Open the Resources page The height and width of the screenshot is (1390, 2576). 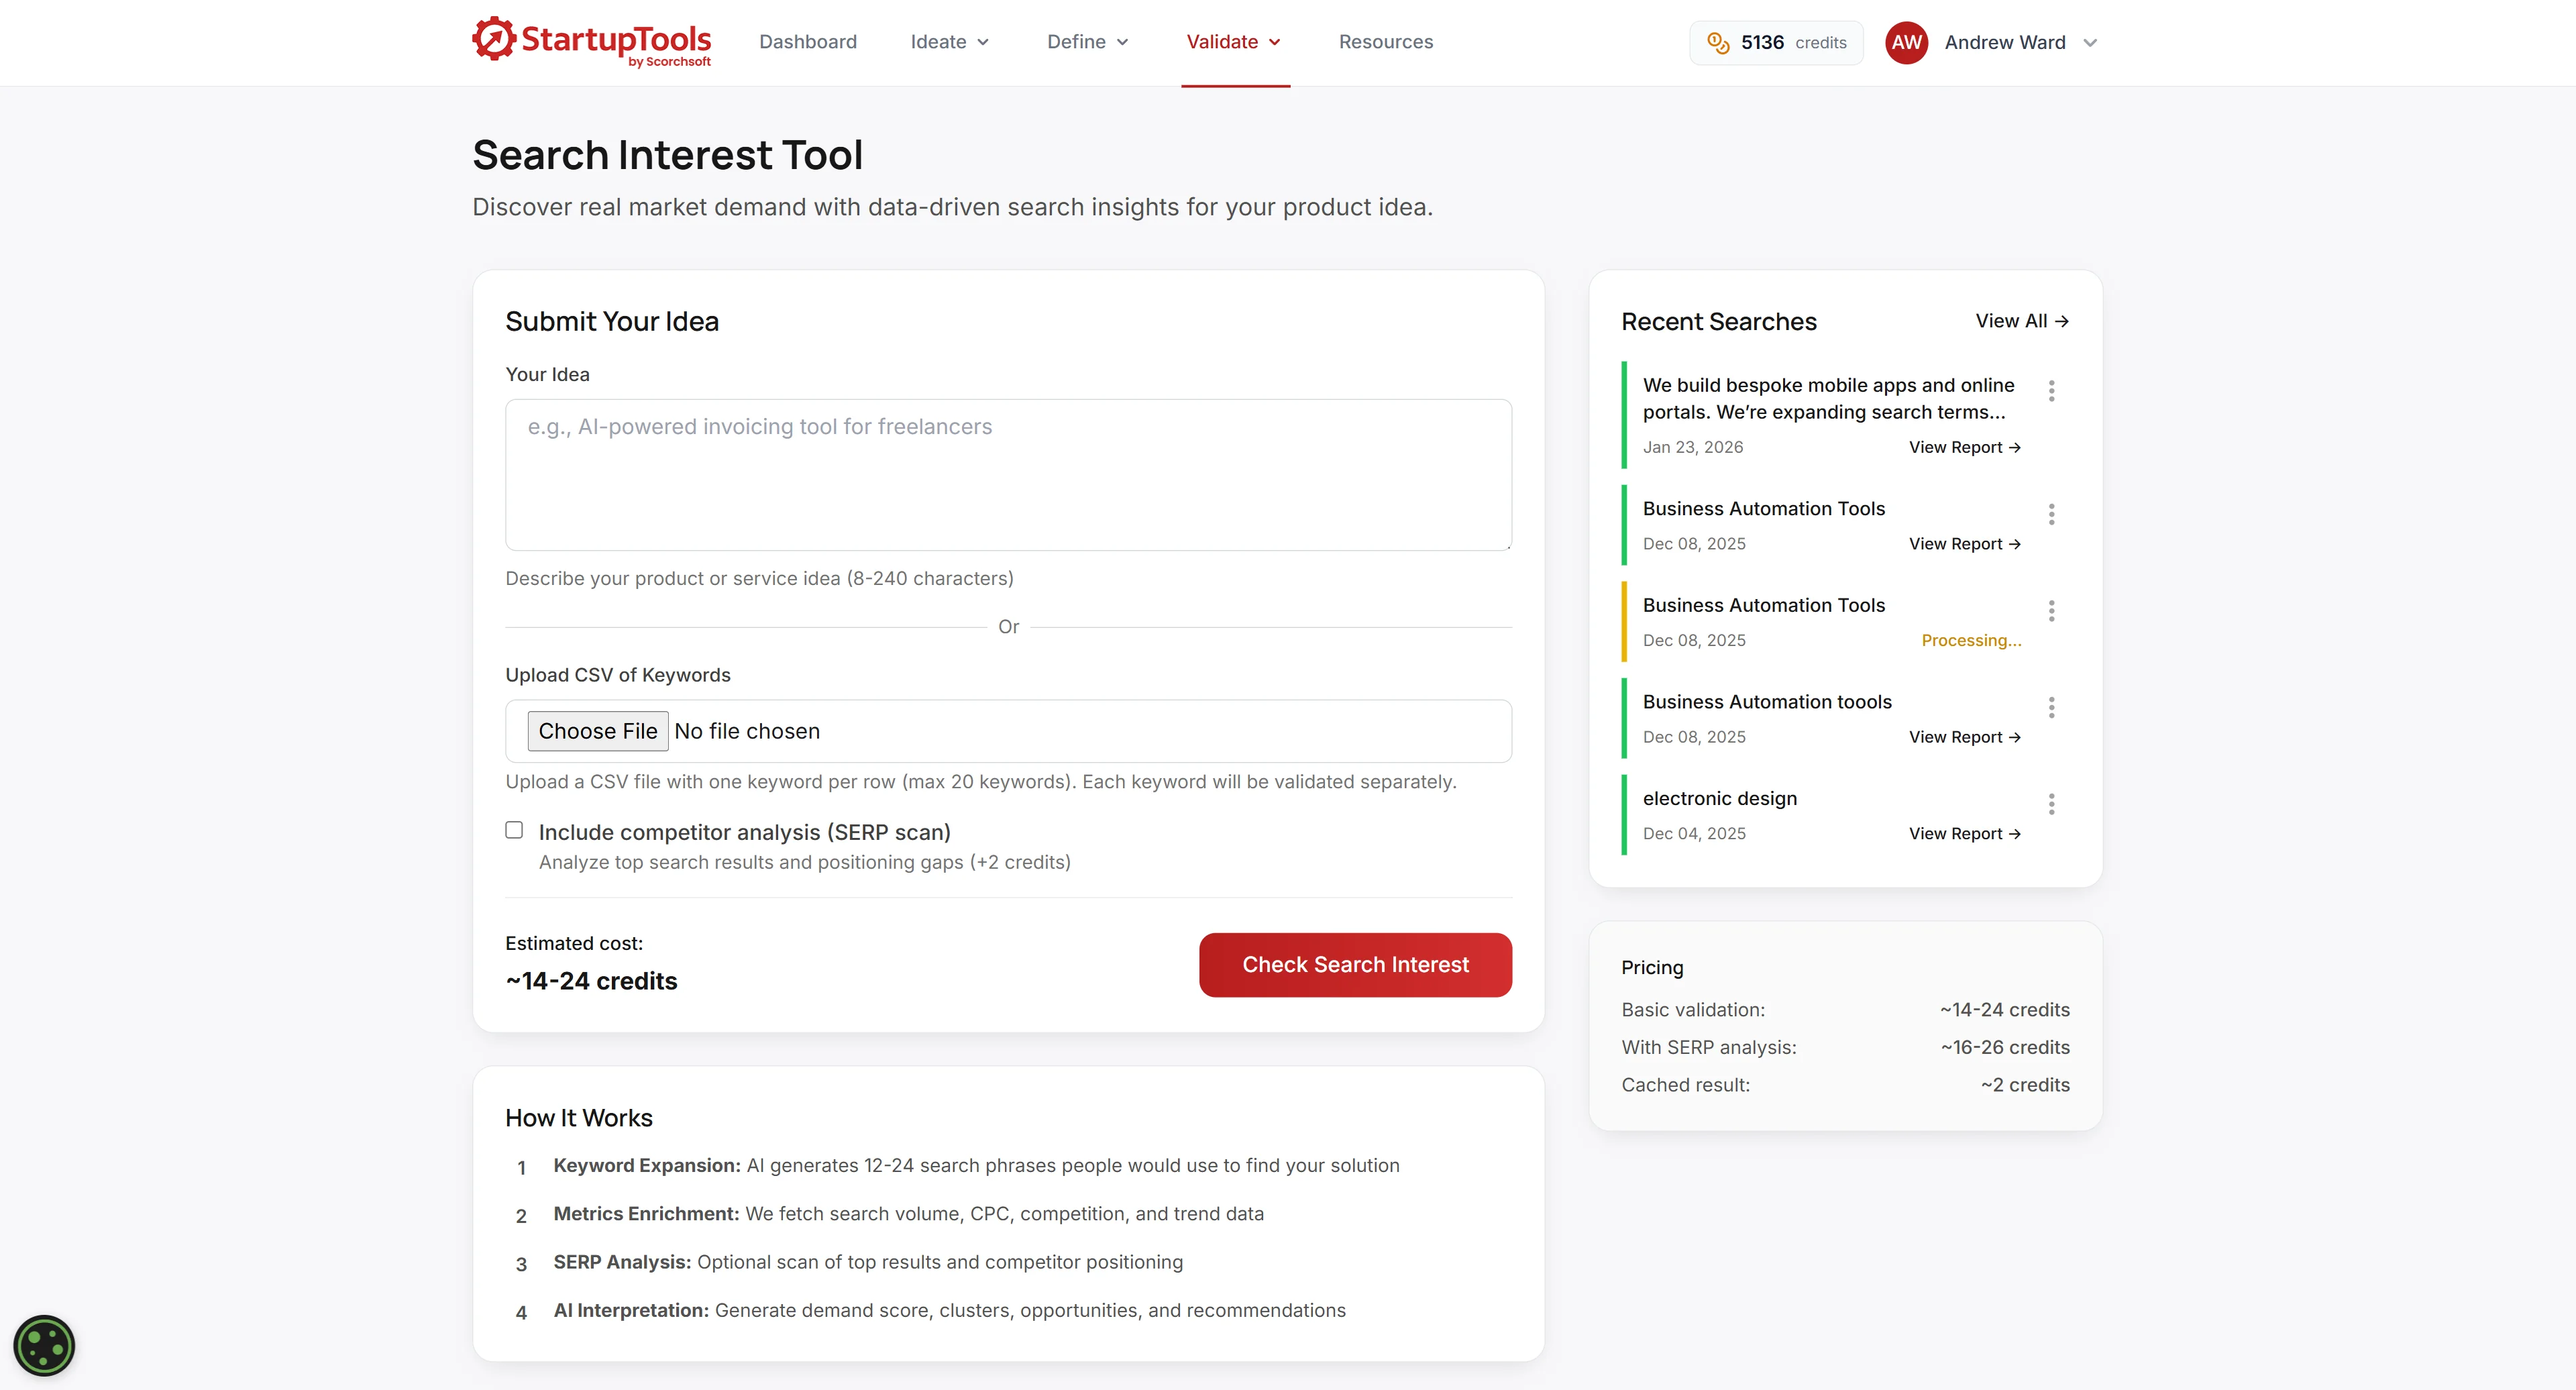click(x=1385, y=42)
